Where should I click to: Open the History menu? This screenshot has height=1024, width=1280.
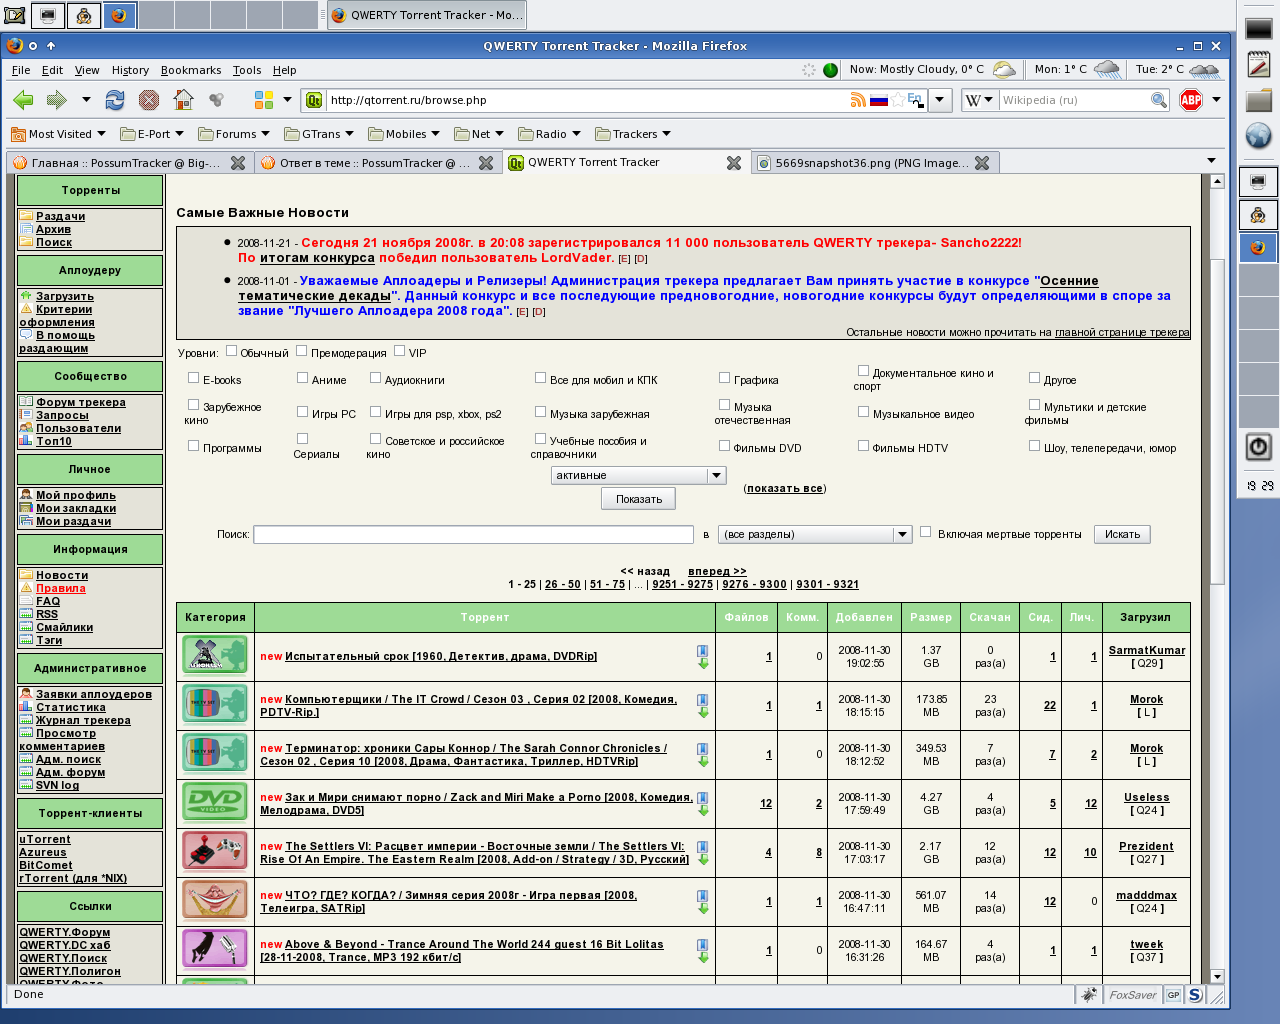pyautogui.click(x=130, y=70)
